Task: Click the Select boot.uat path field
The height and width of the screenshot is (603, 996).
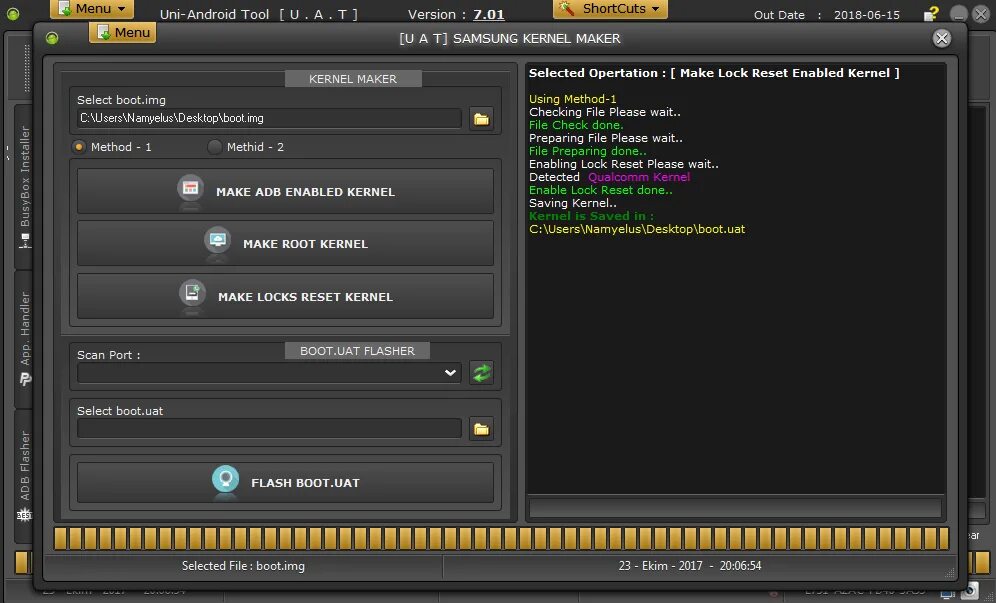Action: pos(269,428)
